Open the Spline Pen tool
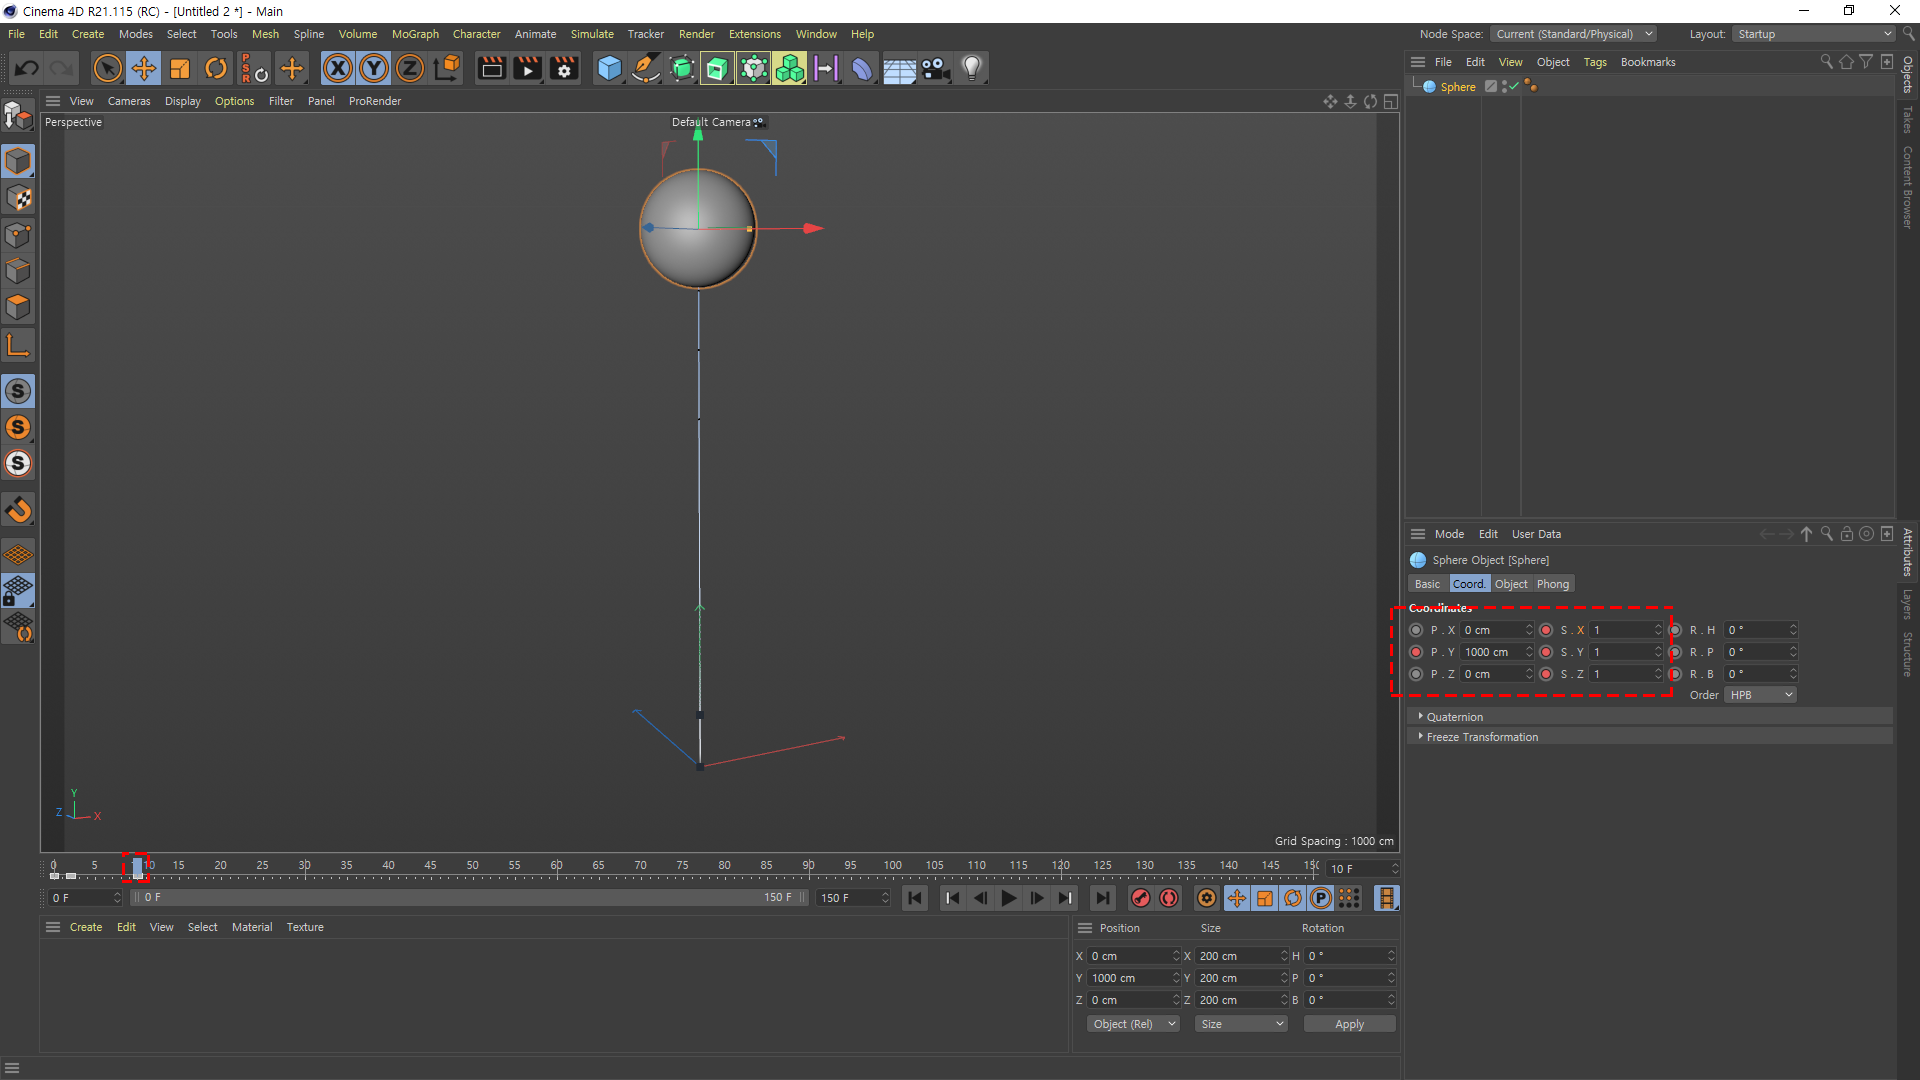The image size is (1920, 1080). click(646, 68)
